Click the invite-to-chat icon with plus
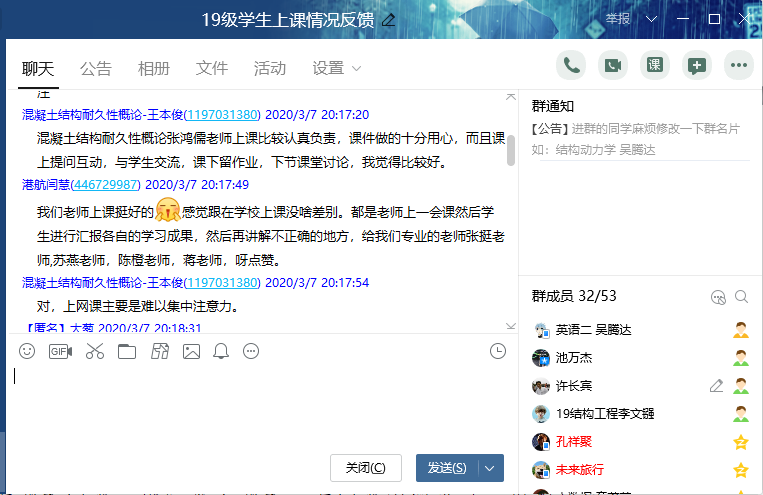Image resolution: width=763 pixels, height=495 pixels. [x=697, y=66]
